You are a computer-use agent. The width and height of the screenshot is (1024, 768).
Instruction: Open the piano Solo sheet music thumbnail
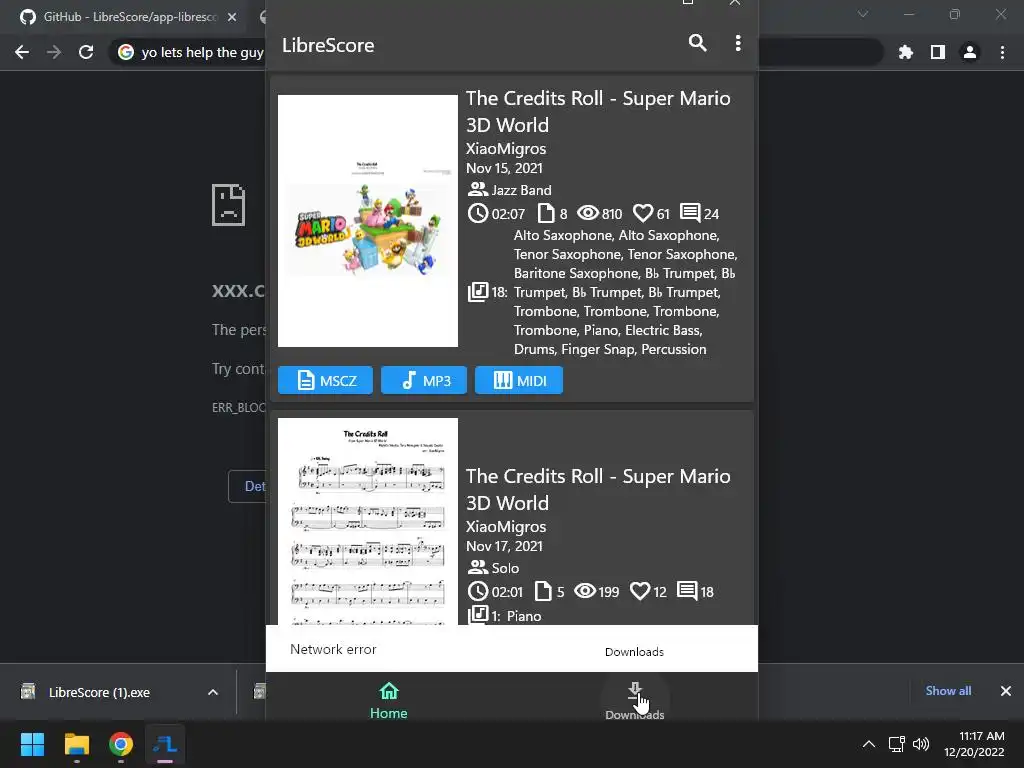click(x=368, y=521)
